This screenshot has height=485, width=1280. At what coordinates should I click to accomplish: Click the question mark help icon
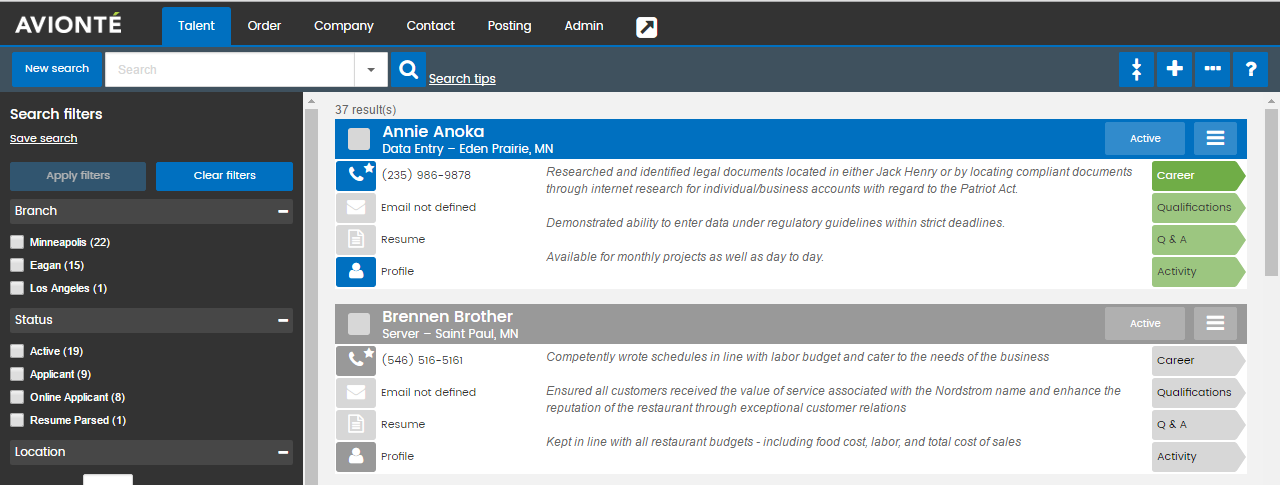point(1250,69)
